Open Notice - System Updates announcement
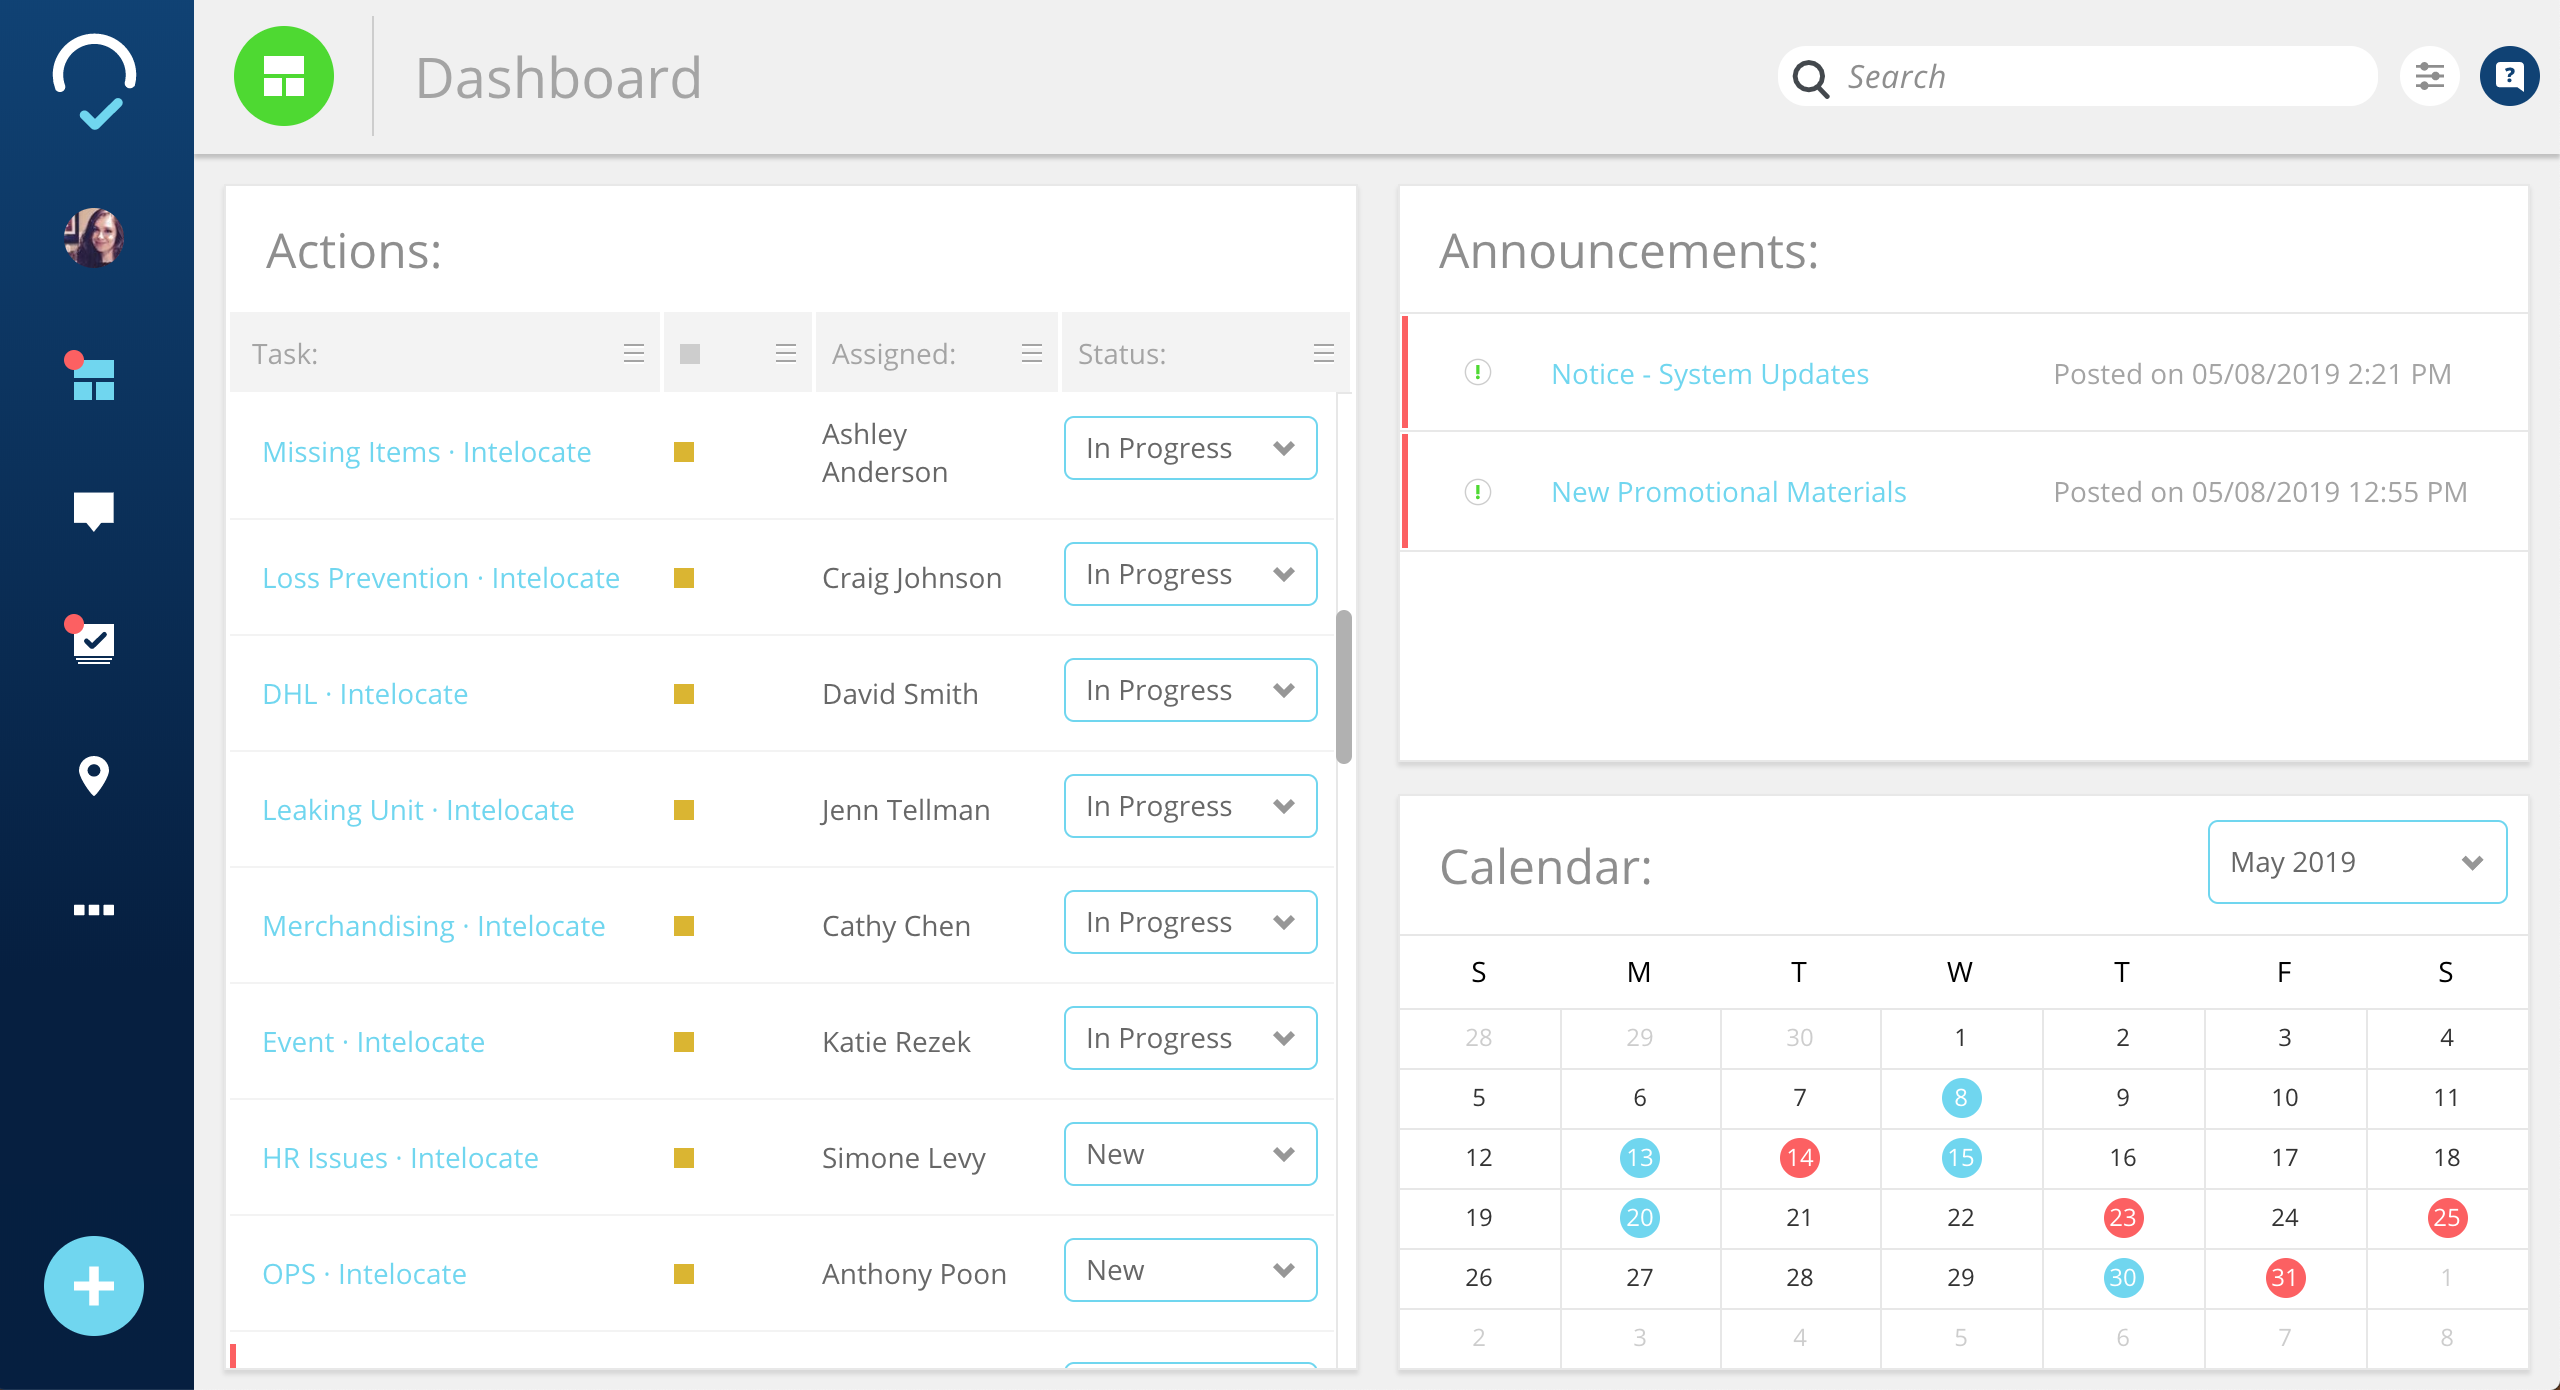This screenshot has width=2560, height=1390. click(x=1709, y=374)
